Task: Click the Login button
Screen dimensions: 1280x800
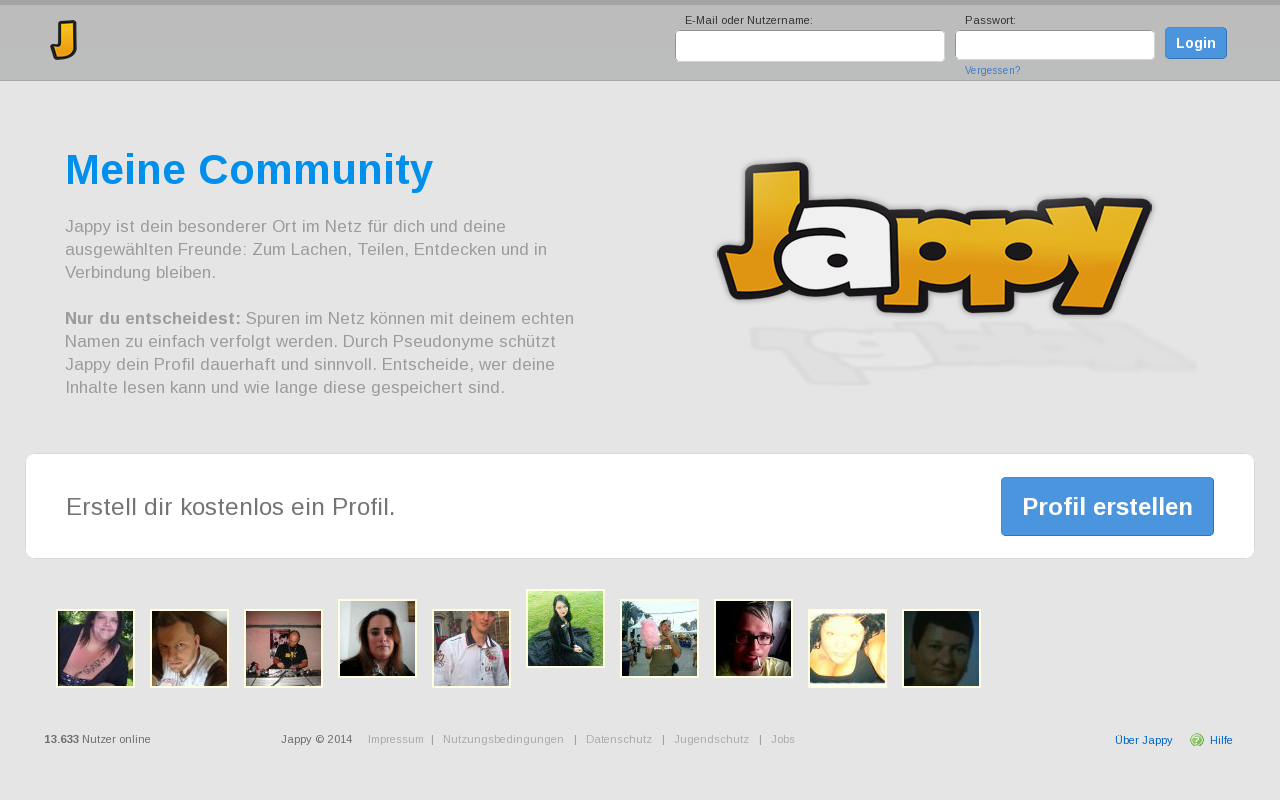Action: tap(1196, 43)
